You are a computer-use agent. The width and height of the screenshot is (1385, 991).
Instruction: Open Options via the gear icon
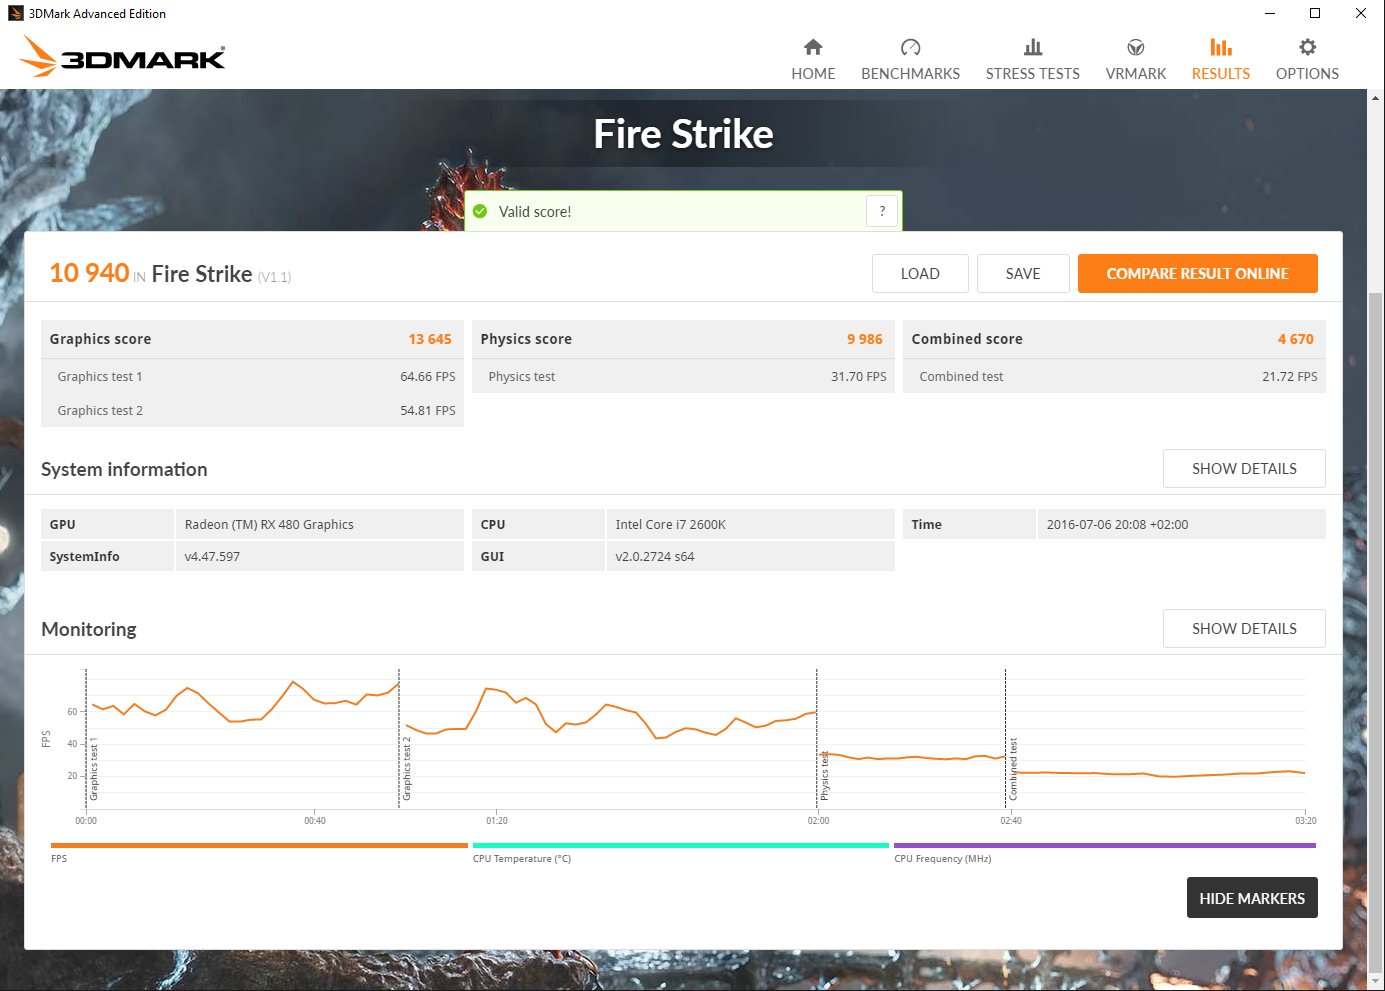1307,47
